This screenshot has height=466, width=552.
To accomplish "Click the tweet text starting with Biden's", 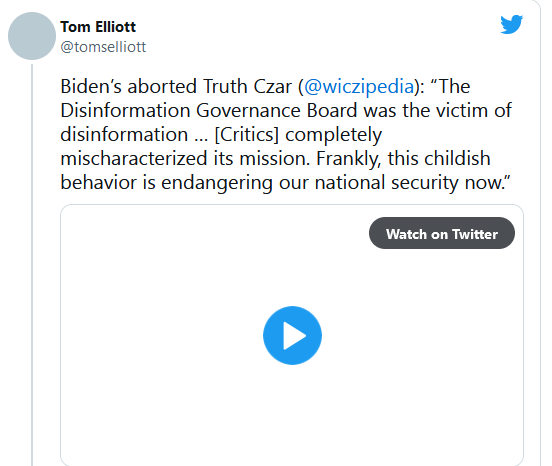I will pyautogui.click(x=286, y=134).
